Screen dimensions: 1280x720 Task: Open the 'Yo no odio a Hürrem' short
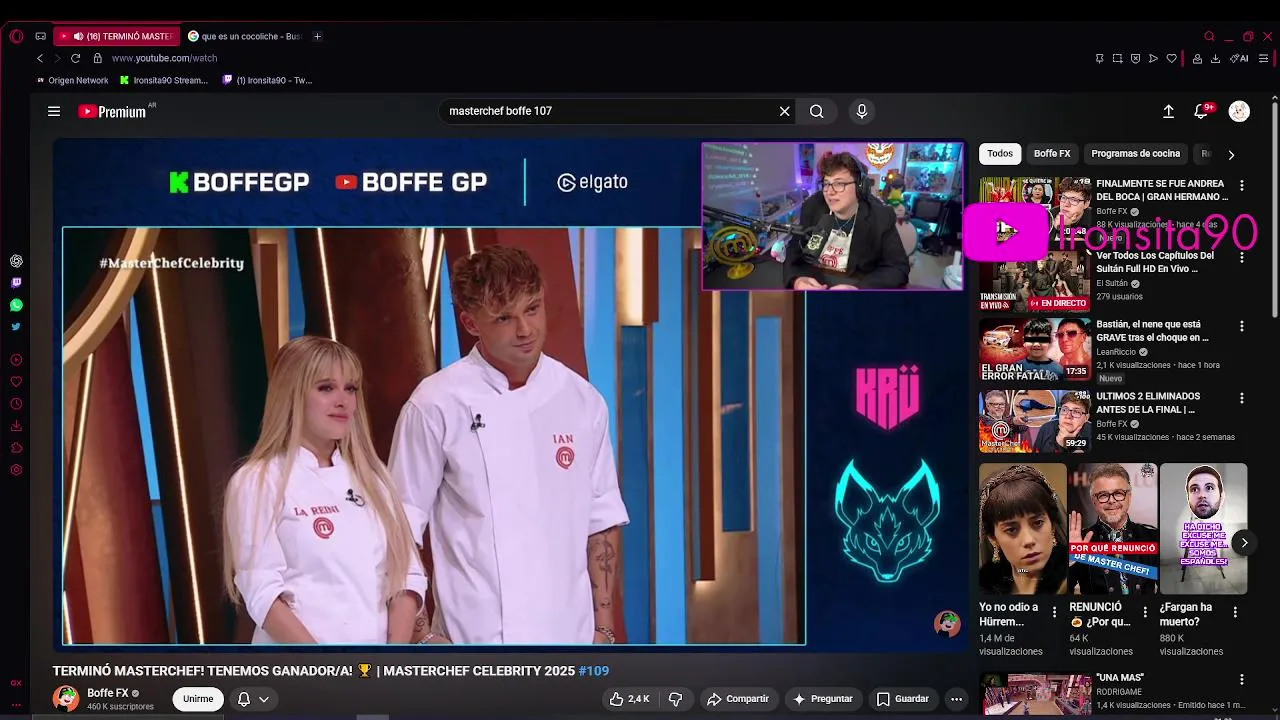1022,529
